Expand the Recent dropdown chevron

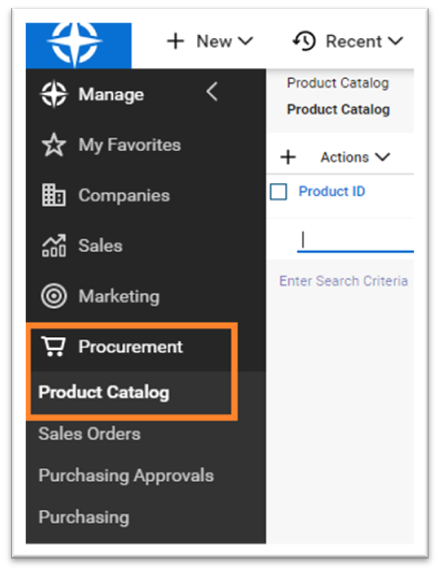(x=395, y=41)
